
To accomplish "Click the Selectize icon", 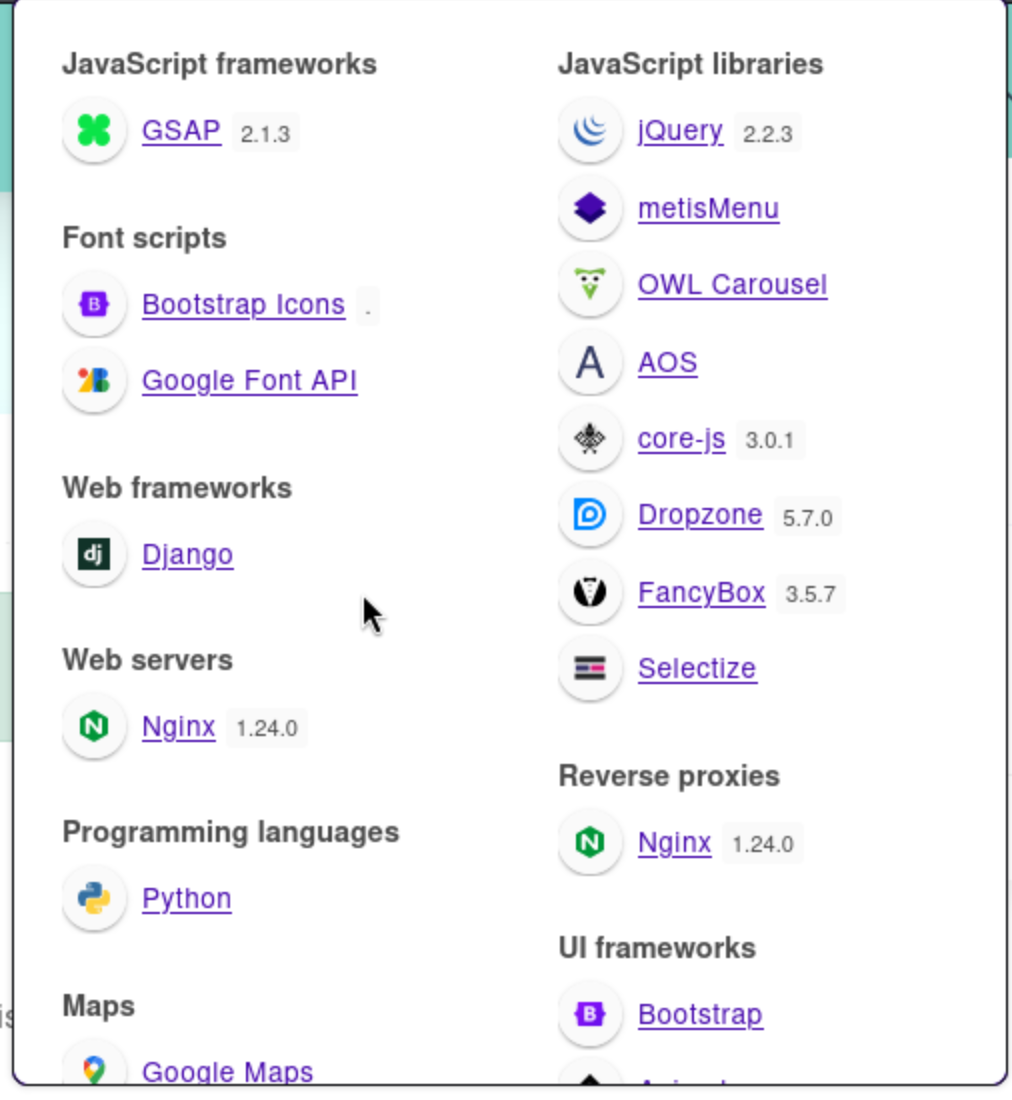I will tap(590, 668).
